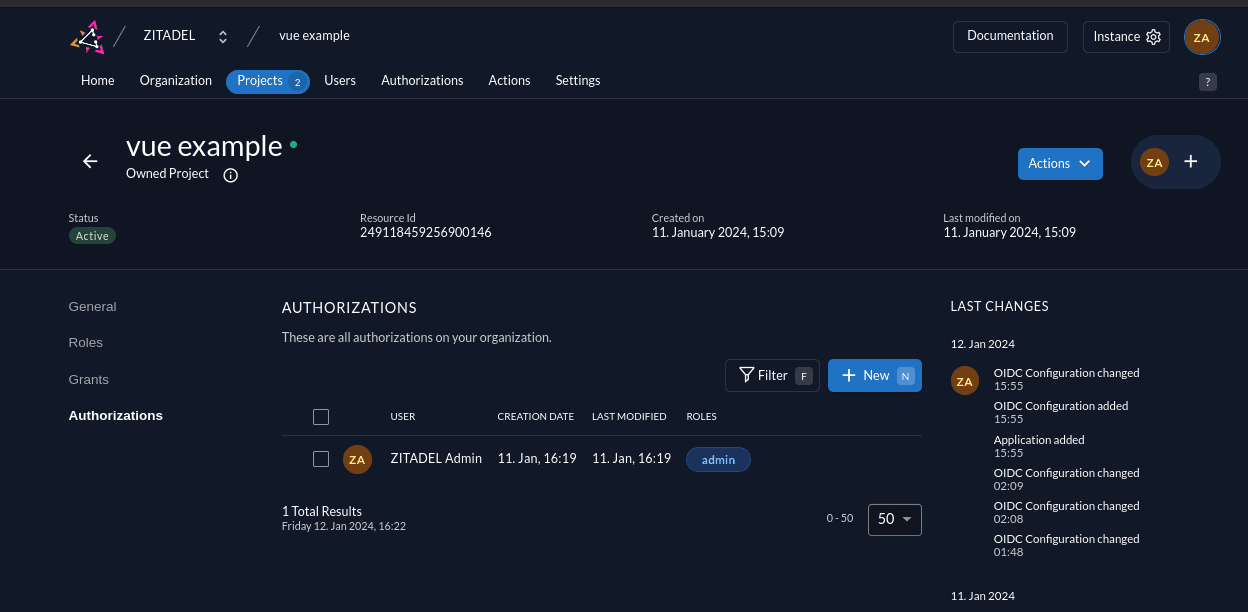Click the ZA avatar in the ZITADEL Admin row
1248x612 pixels.
pos(357,459)
